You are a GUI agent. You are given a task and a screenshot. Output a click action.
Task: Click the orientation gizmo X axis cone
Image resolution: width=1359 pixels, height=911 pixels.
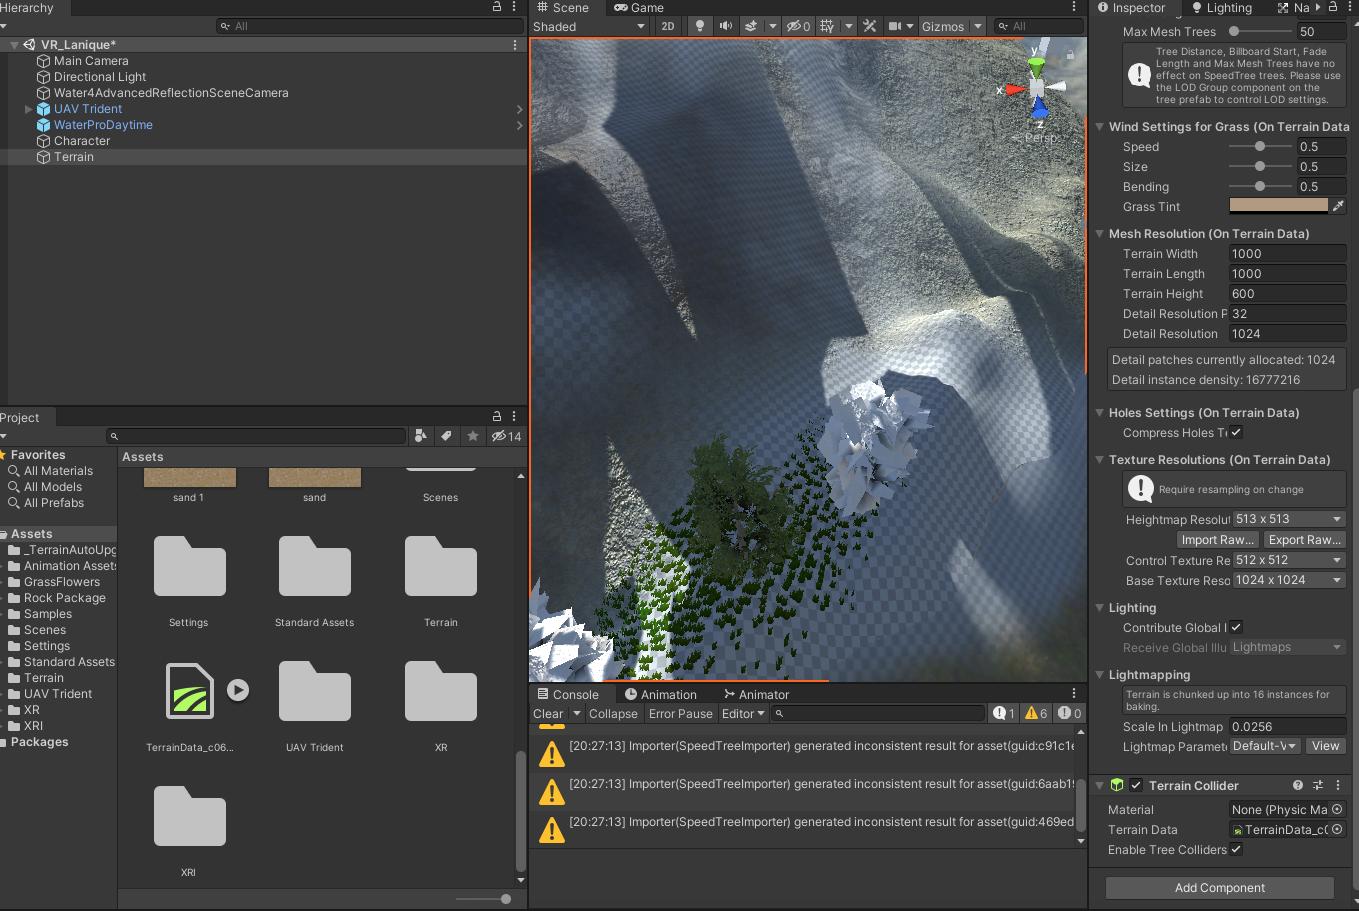(1015, 90)
